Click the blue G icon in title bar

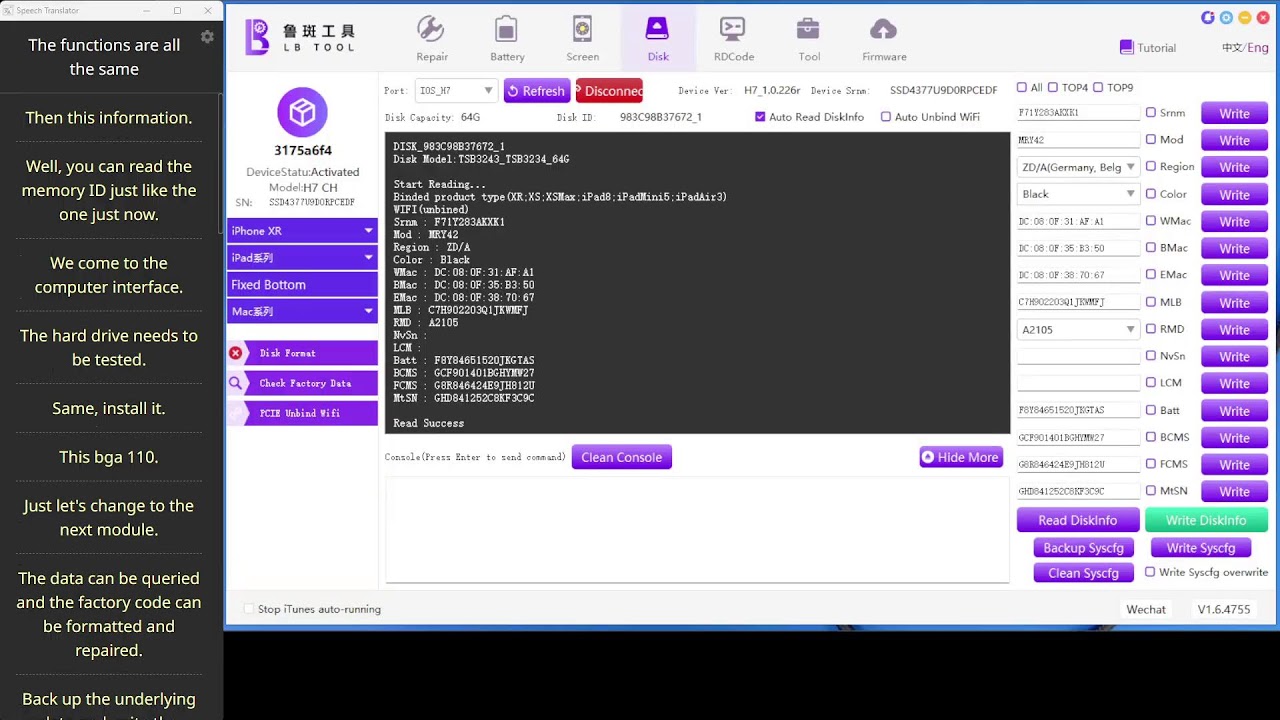[x=1208, y=17]
